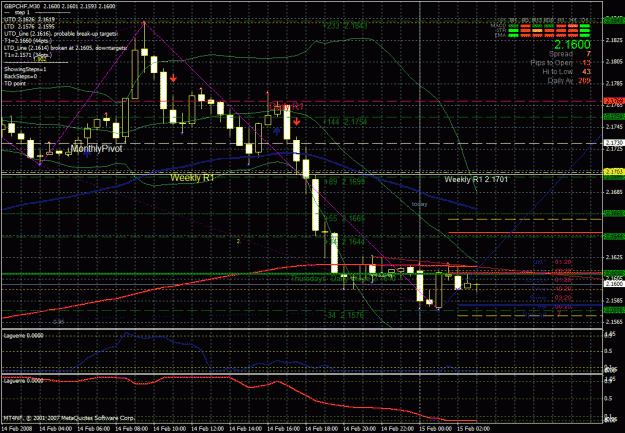The width and height of the screenshot is (625, 433).
Task: Click the +233 2.1843 Fibonacci level label
Action: point(345,26)
